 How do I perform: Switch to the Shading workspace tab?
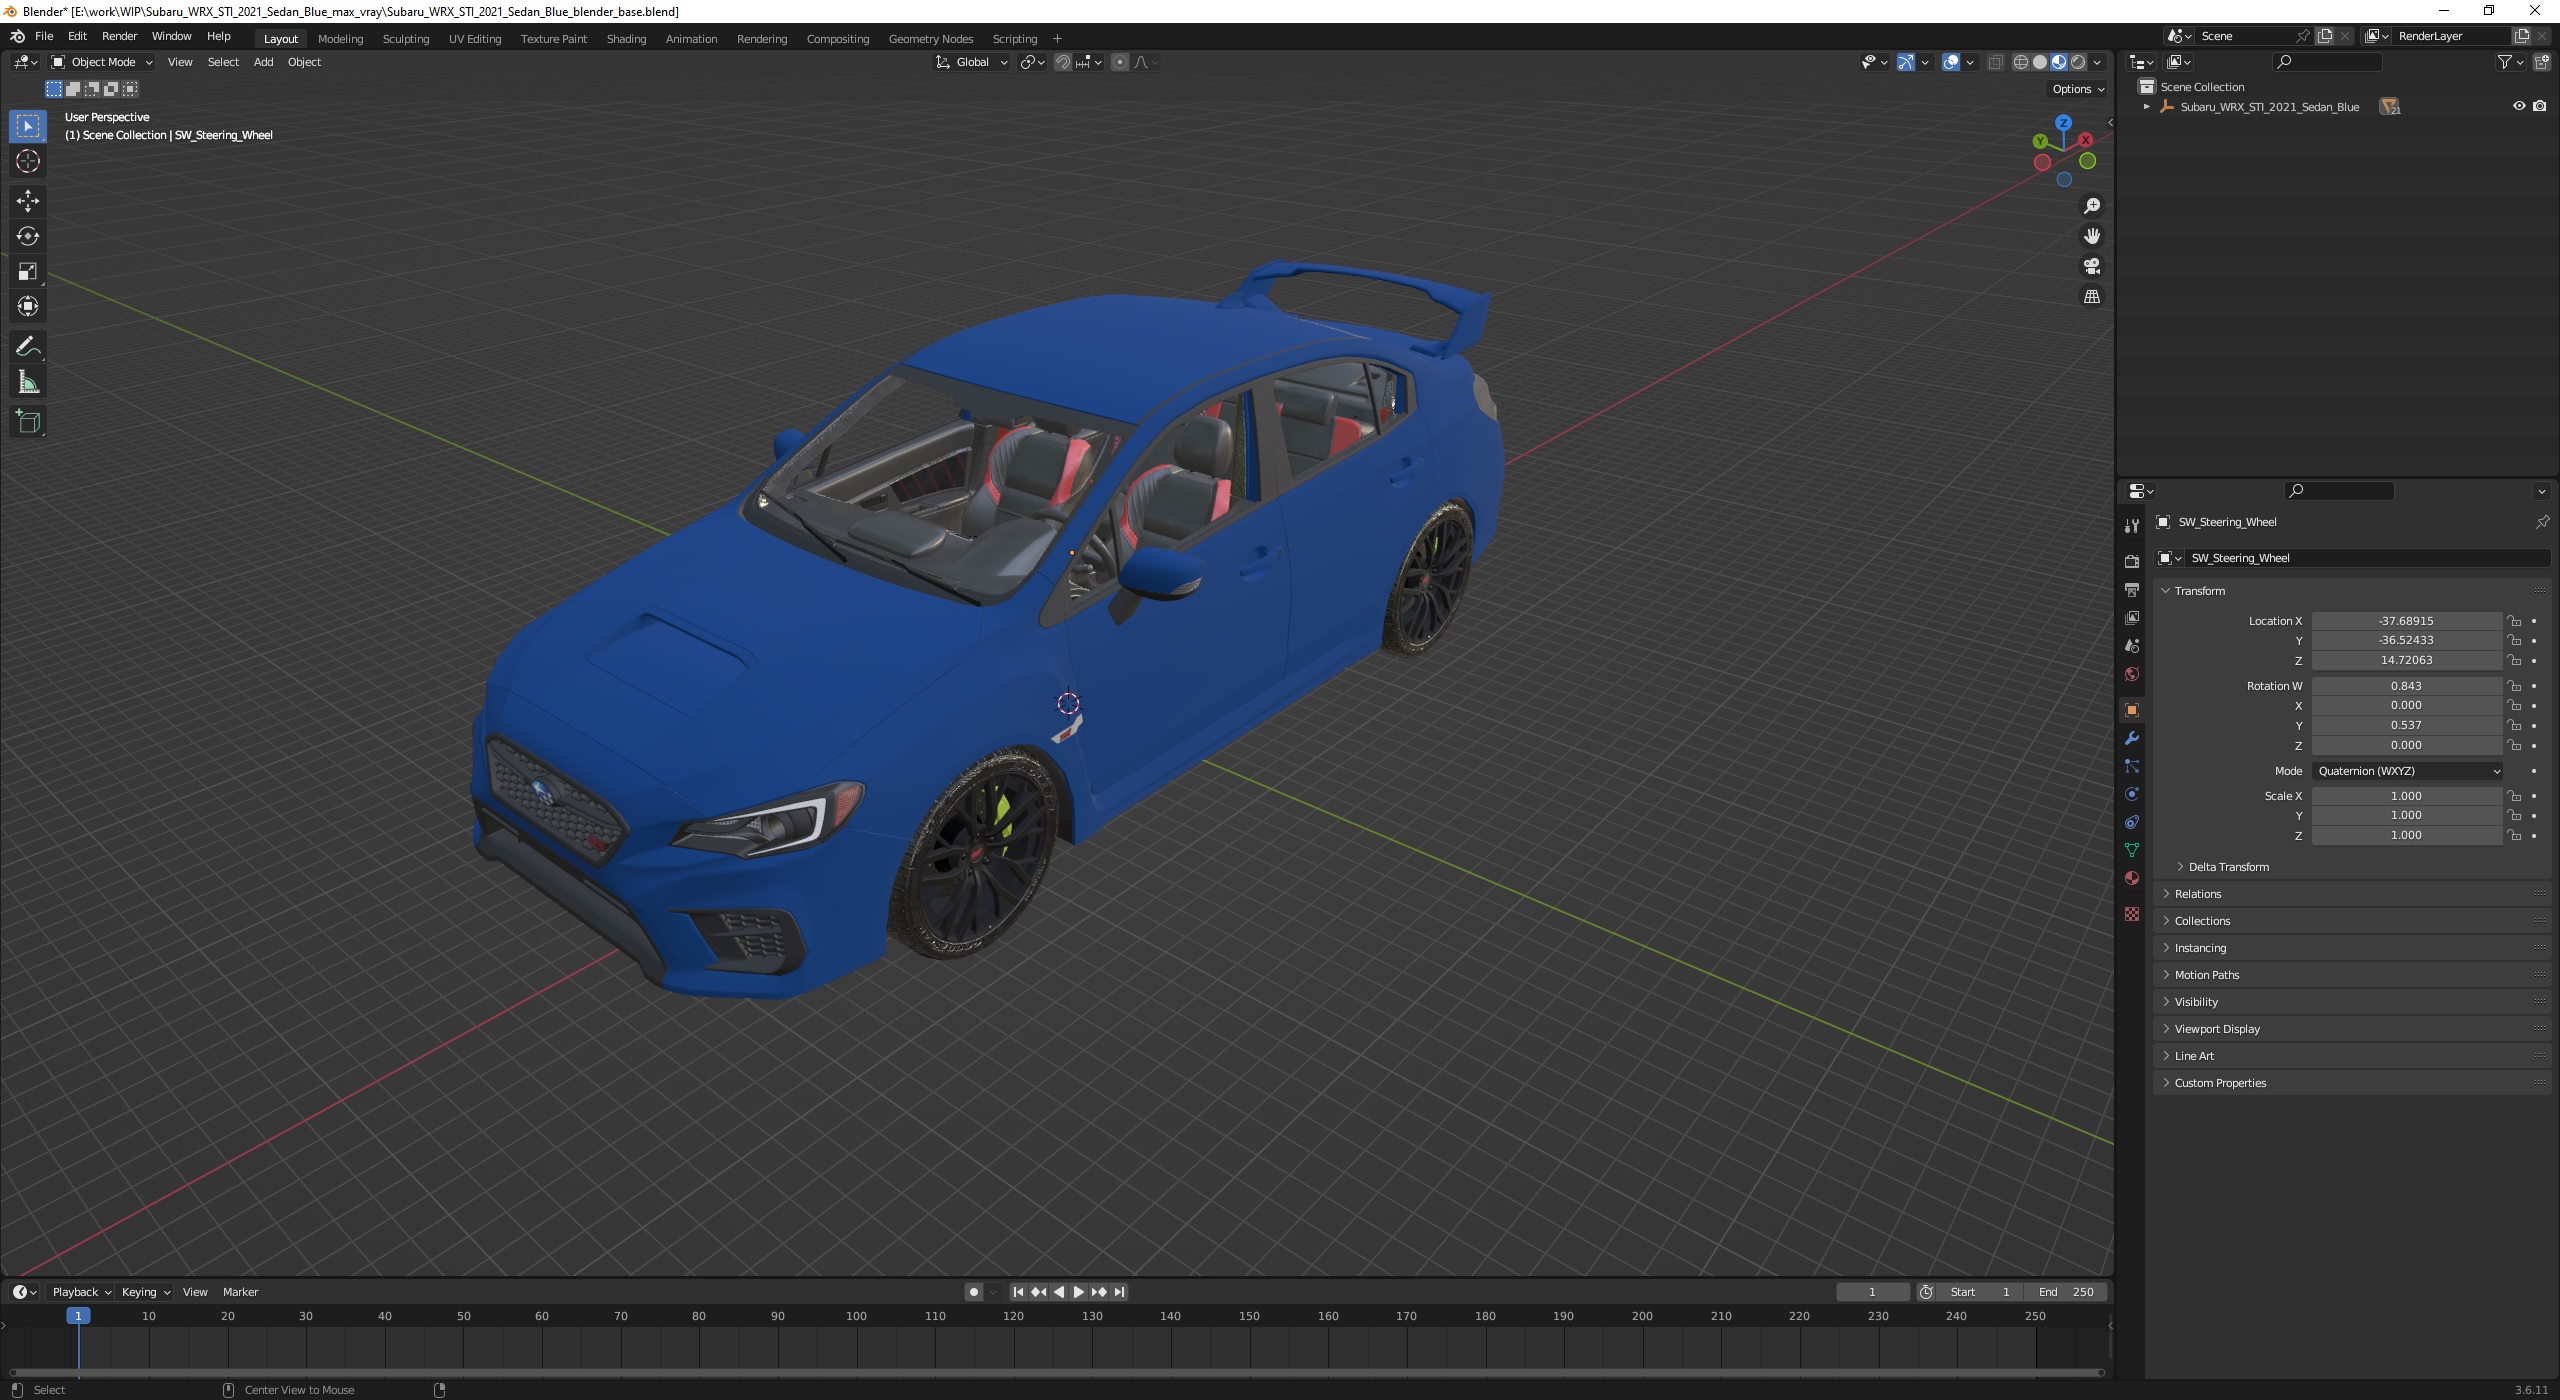pos(626,39)
